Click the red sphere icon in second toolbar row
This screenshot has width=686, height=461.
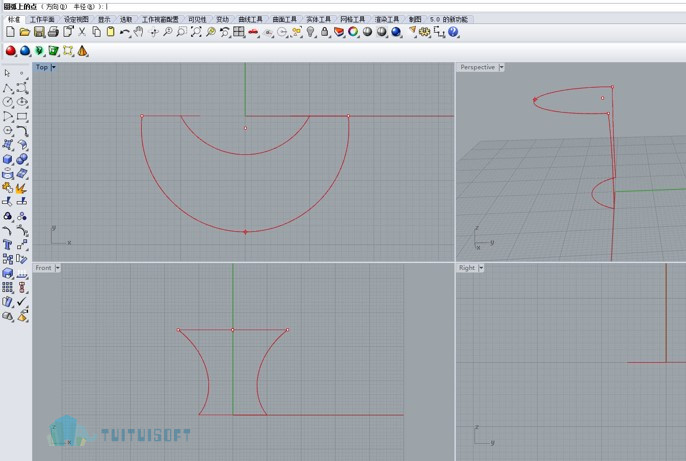[10, 51]
